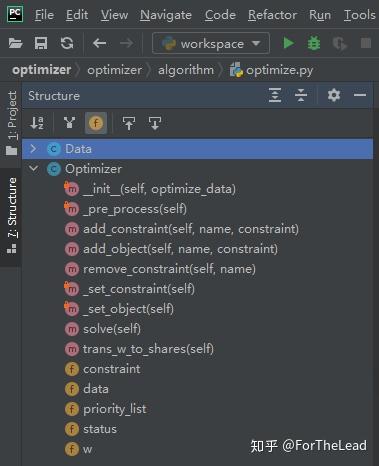Viewport: 379px width, 466px height.
Task: Select add_constraint(self, name, constraint) method
Action: pos(197,229)
